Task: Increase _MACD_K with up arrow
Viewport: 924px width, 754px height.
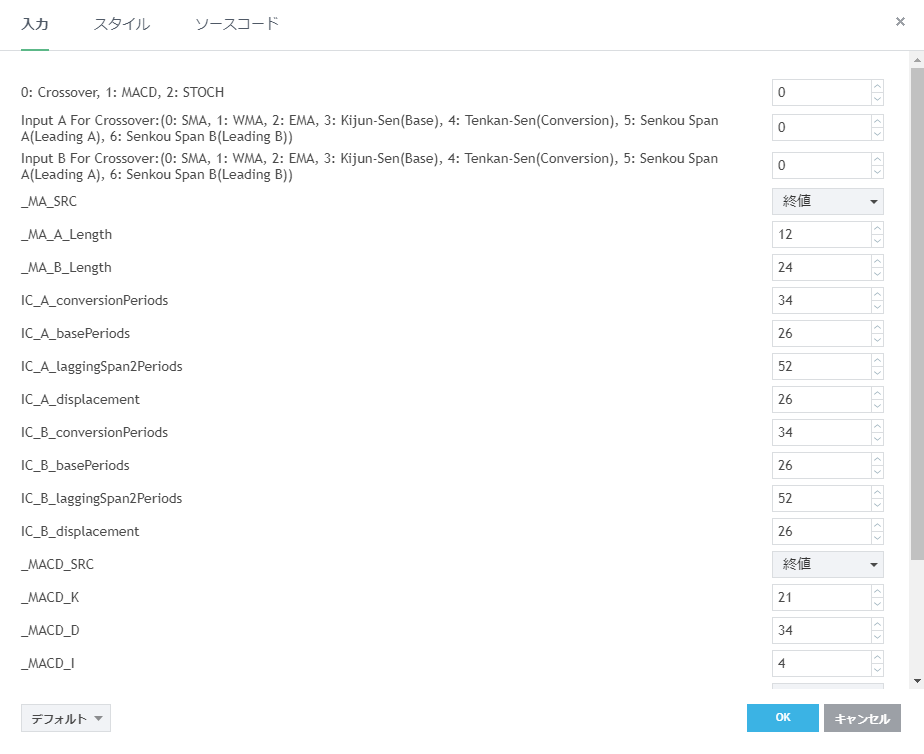Action: (877, 591)
